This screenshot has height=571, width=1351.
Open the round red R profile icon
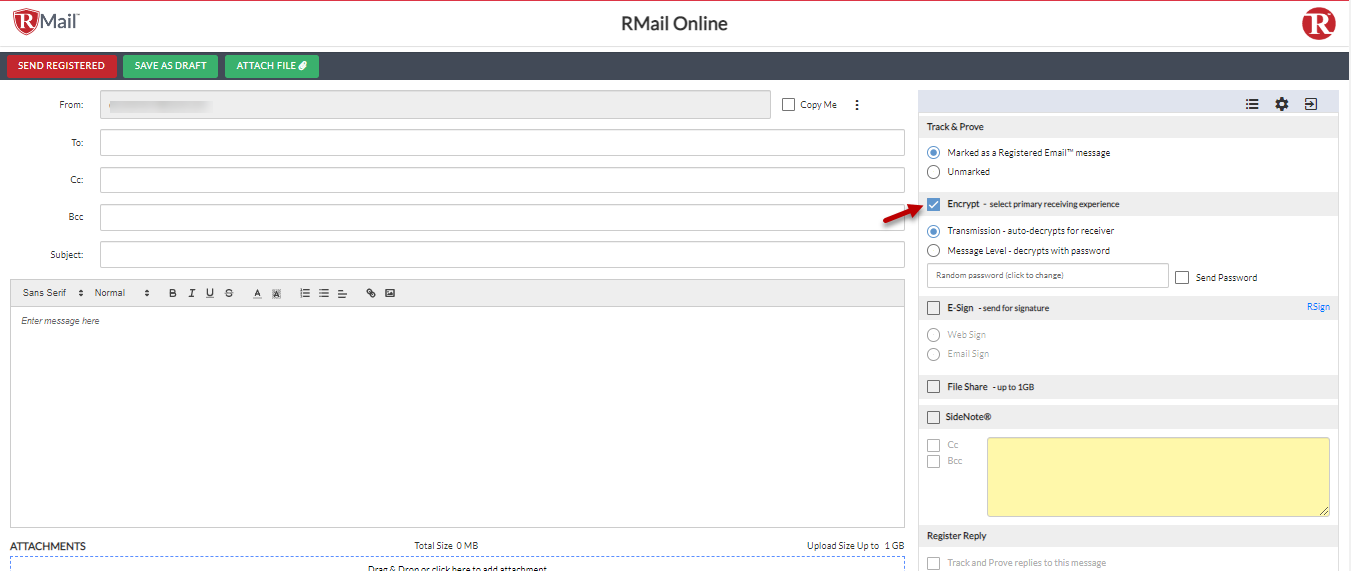(1318, 23)
